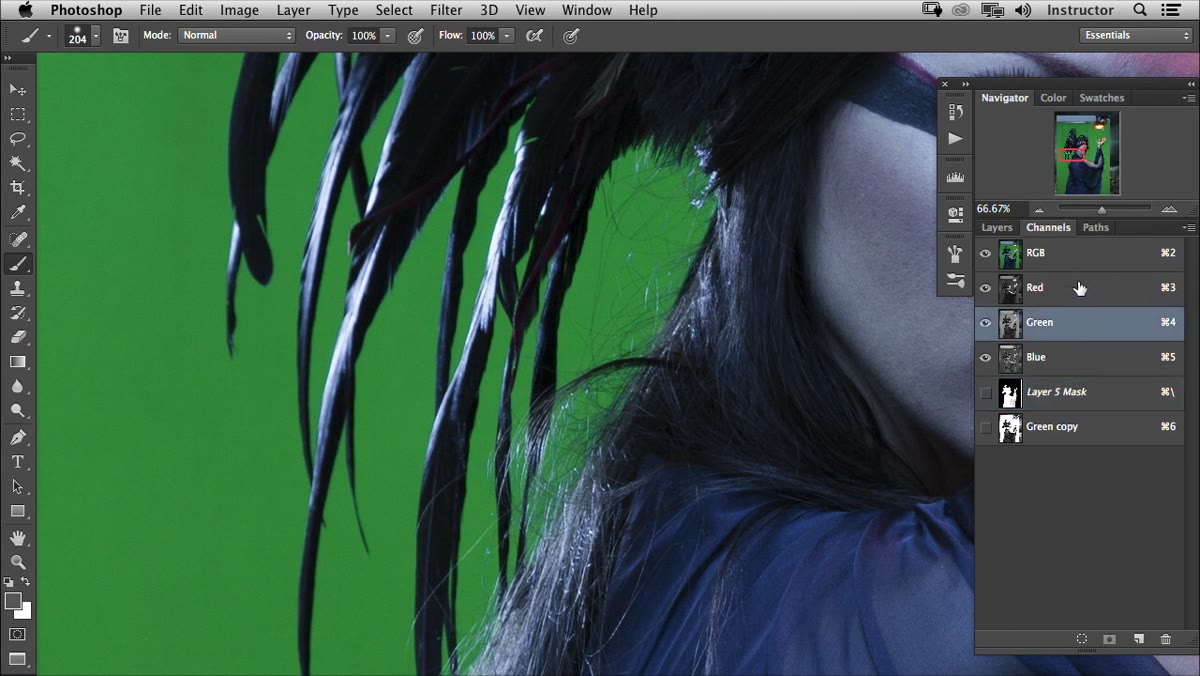Select the Horizontal Type tool
This screenshot has height=676, width=1200.
pyautogui.click(x=18, y=462)
